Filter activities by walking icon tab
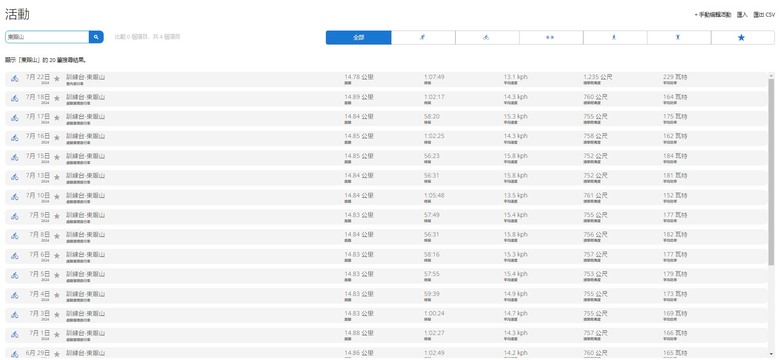This screenshot has width=780, height=360. pyautogui.click(x=615, y=38)
